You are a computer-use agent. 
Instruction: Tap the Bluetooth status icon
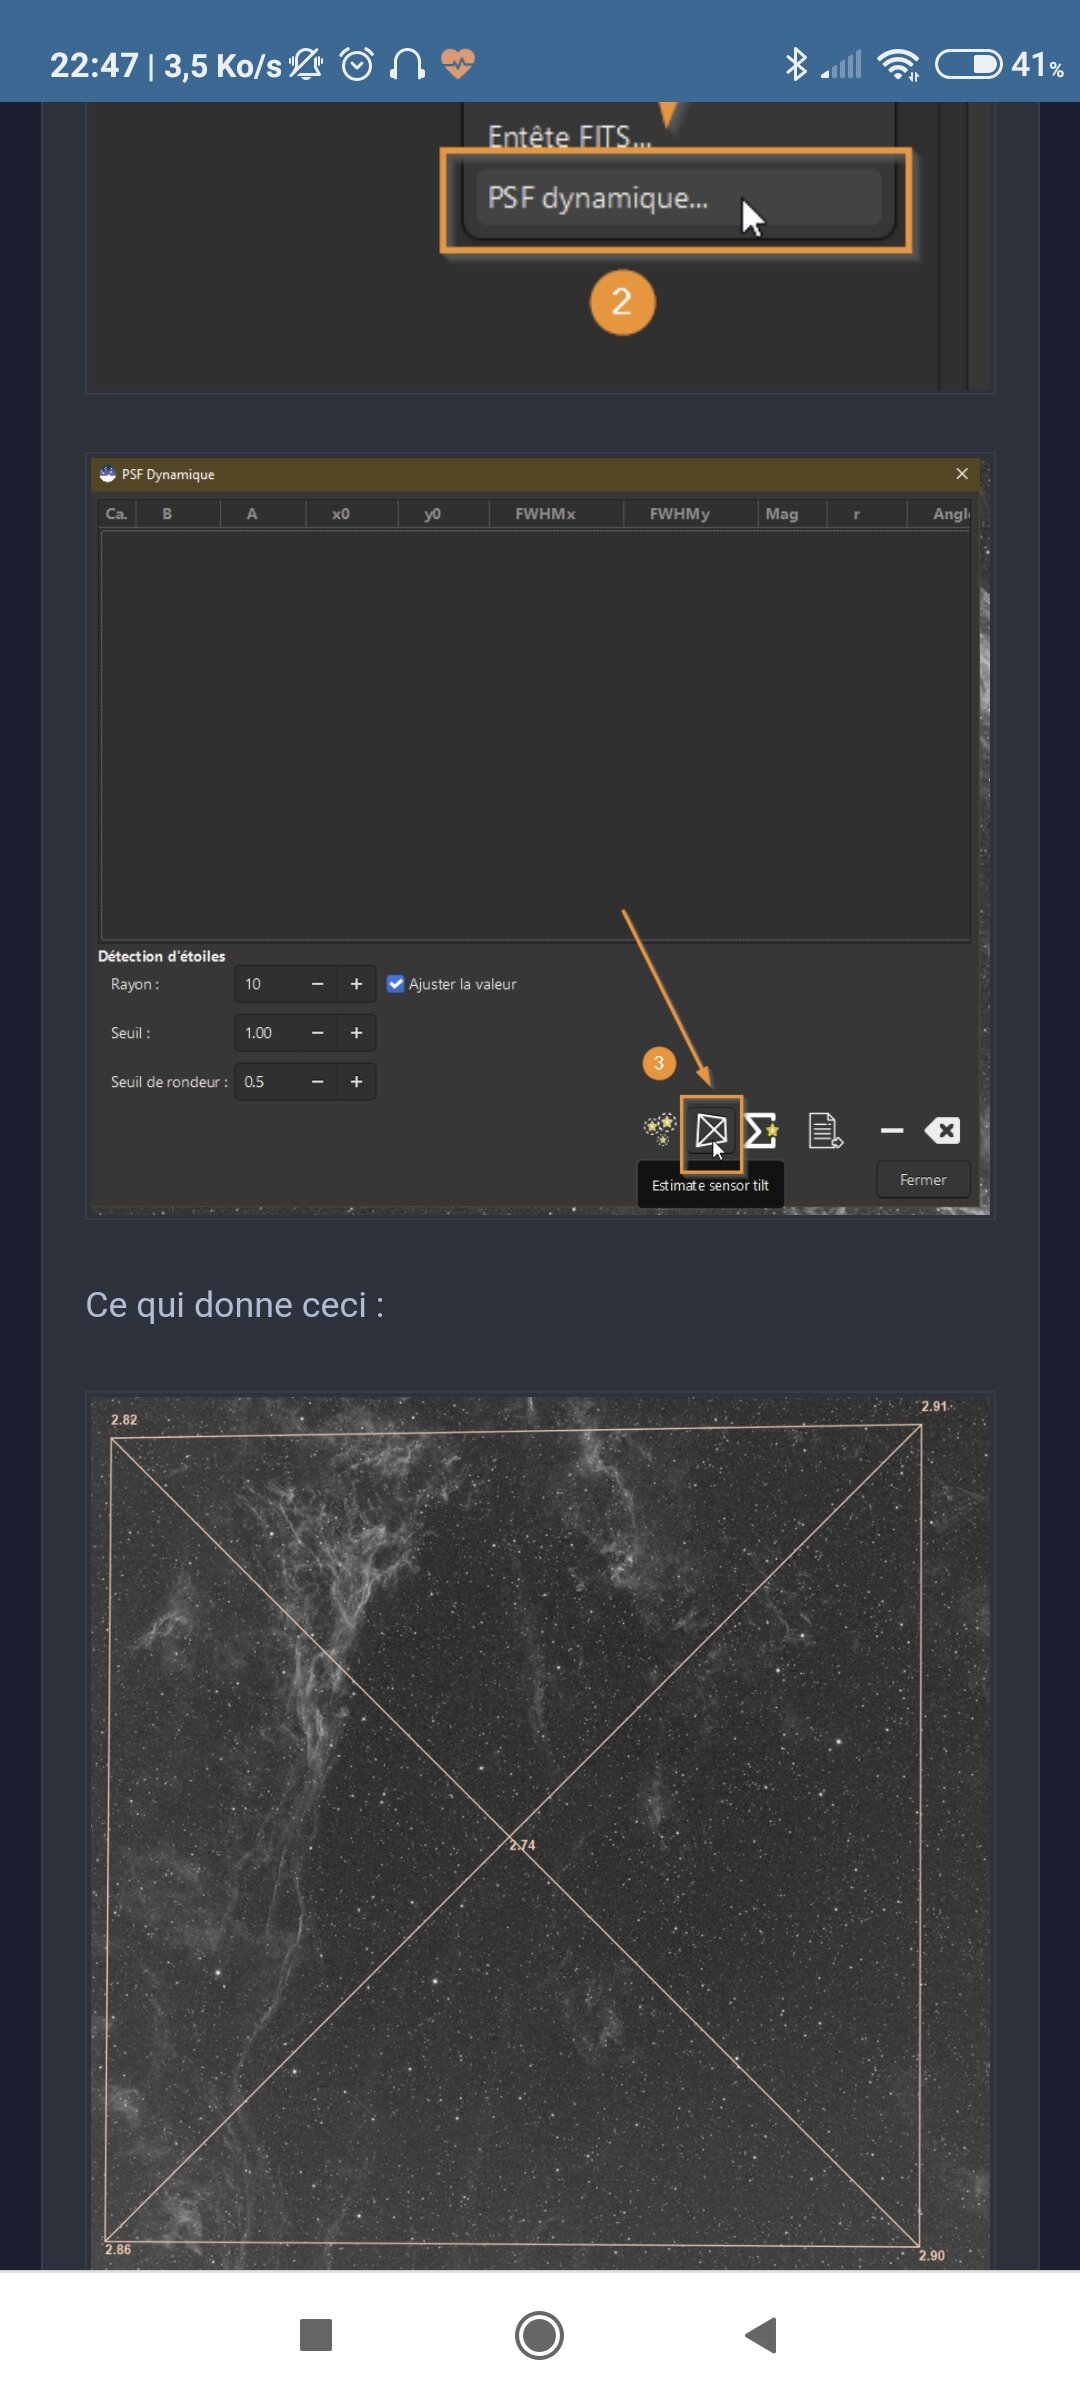[x=796, y=65]
